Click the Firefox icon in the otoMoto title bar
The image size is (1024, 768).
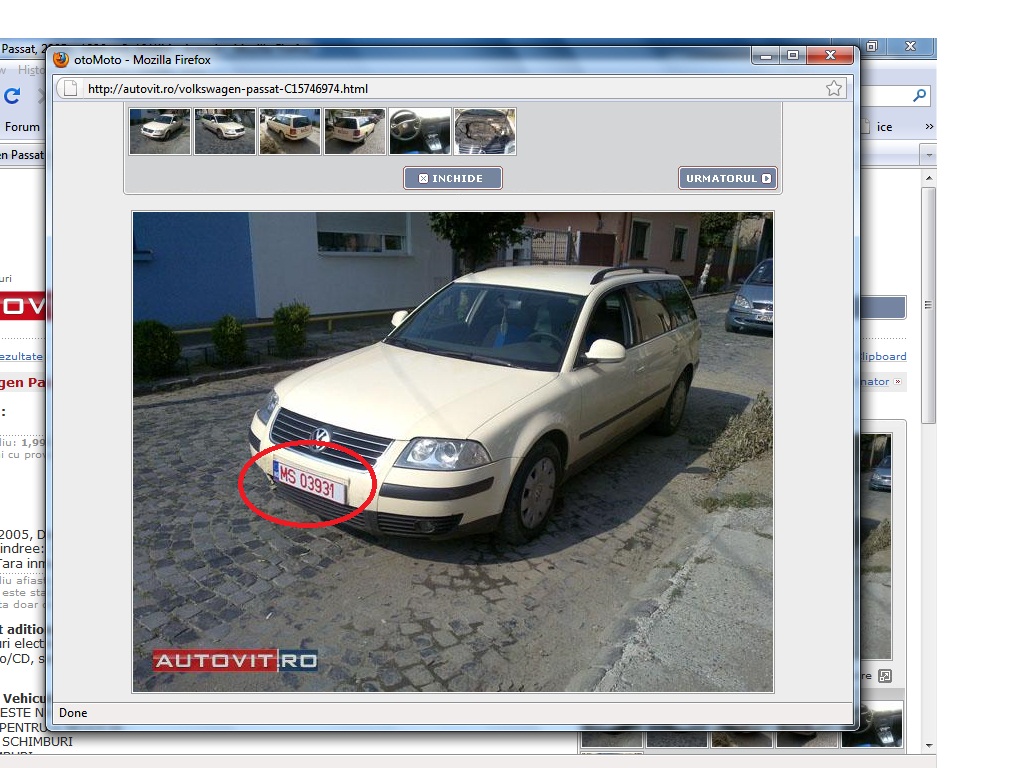[x=61, y=60]
